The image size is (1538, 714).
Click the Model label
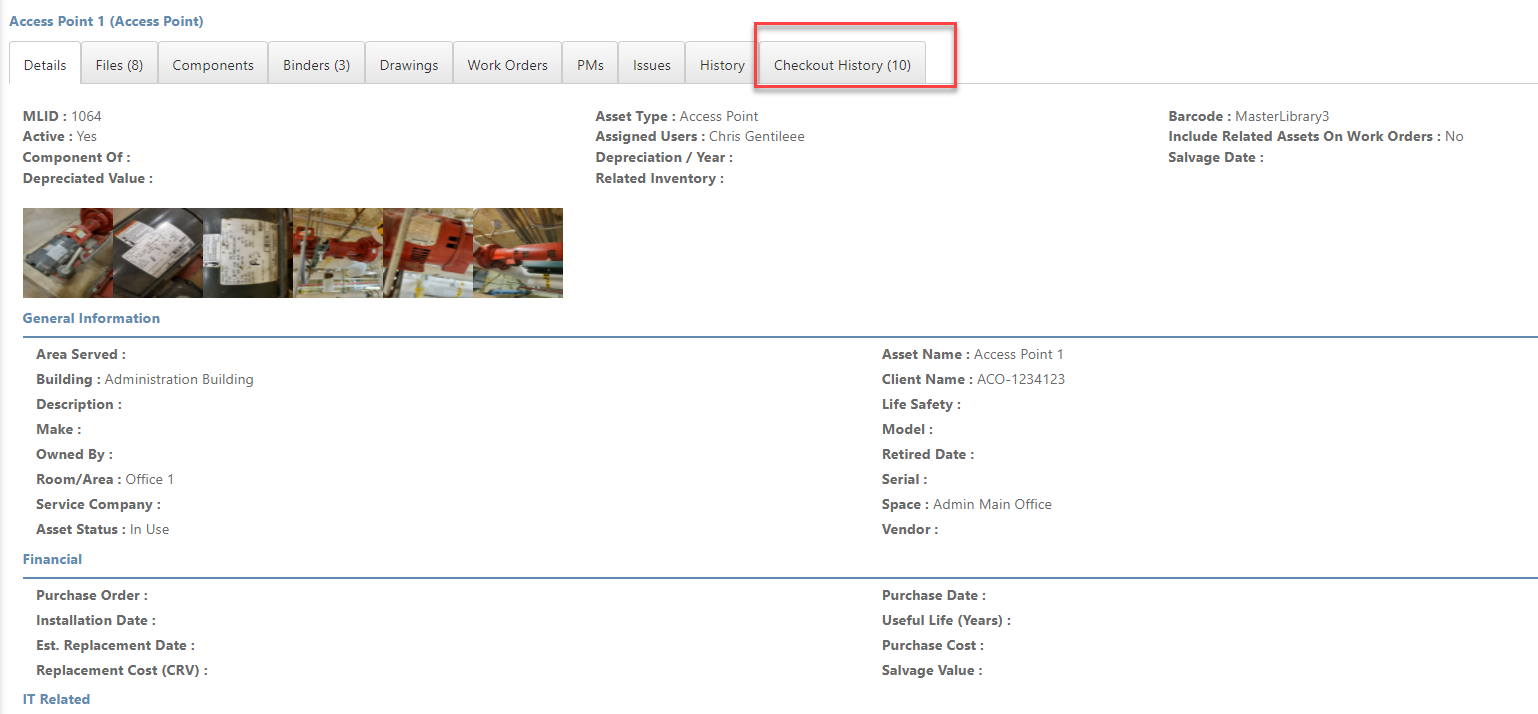[907, 429]
